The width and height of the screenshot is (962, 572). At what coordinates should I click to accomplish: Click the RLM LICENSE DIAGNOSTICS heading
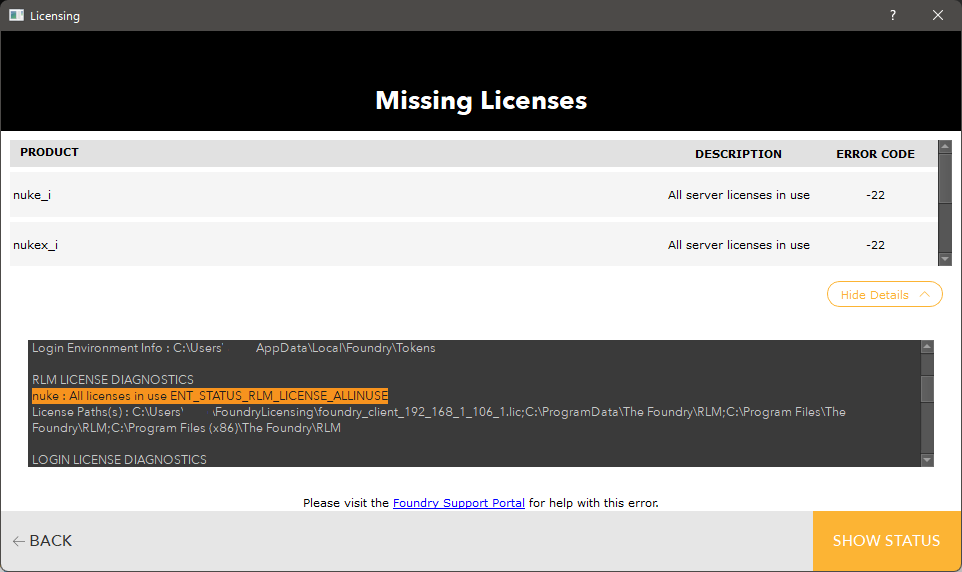click(113, 379)
